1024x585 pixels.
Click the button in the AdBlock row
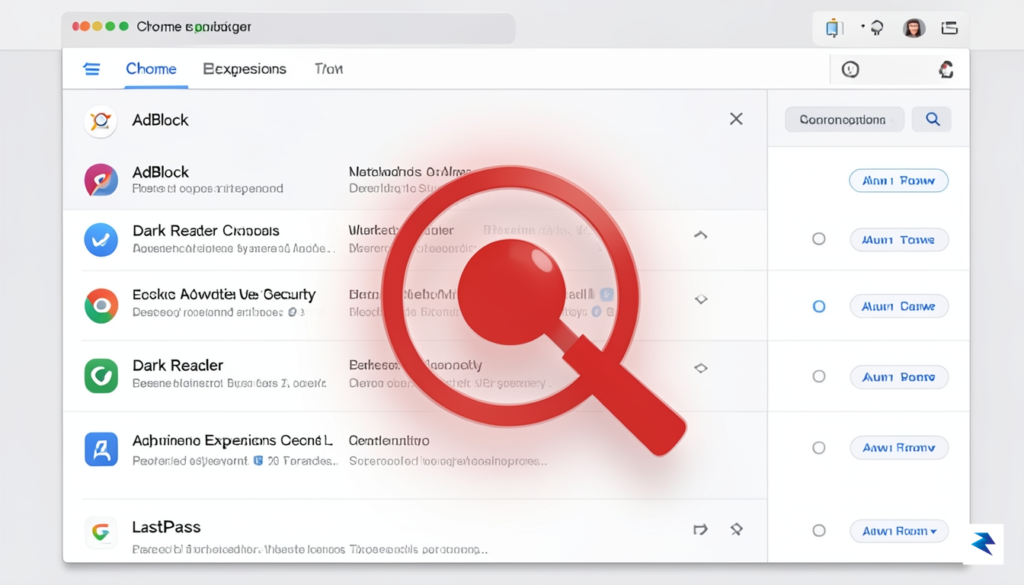[x=899, y=181]
